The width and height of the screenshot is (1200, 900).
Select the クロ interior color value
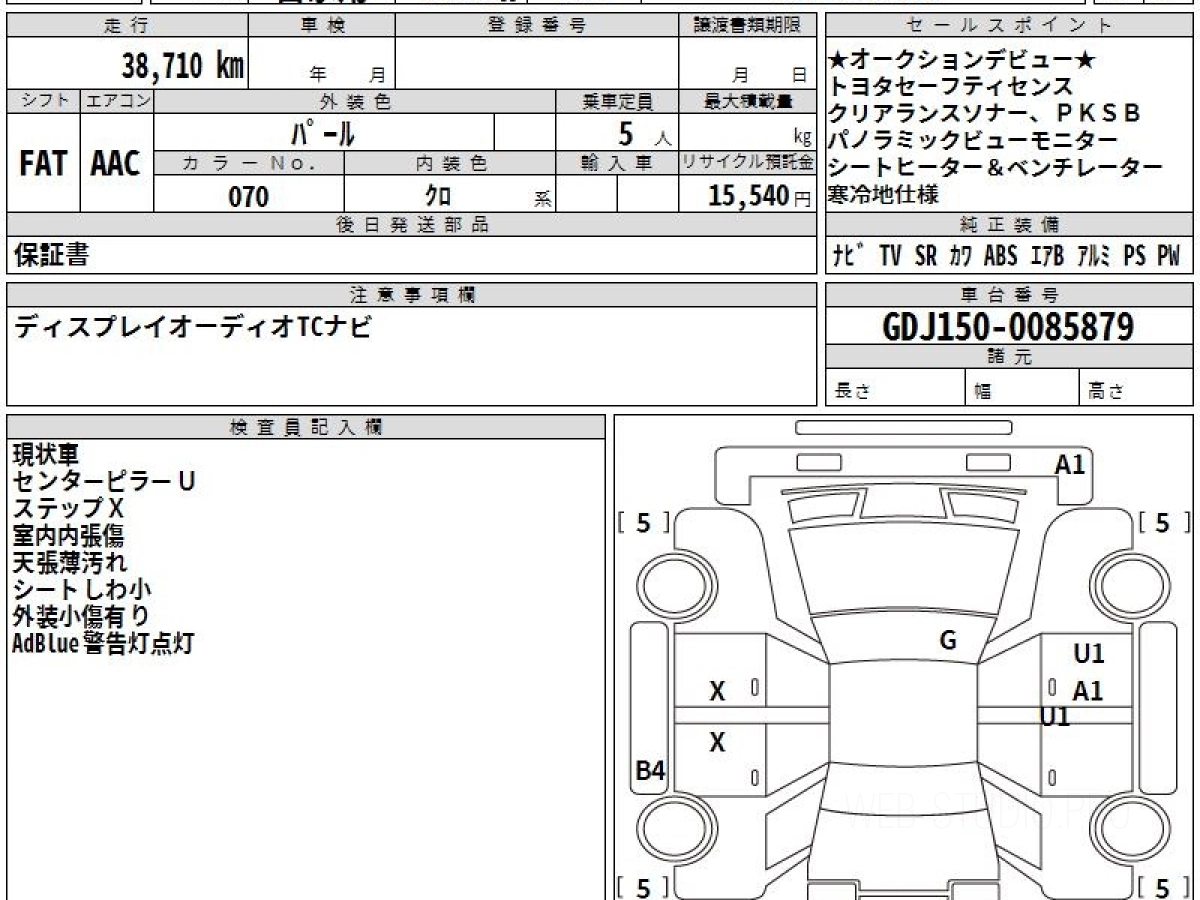coord(438,197)
